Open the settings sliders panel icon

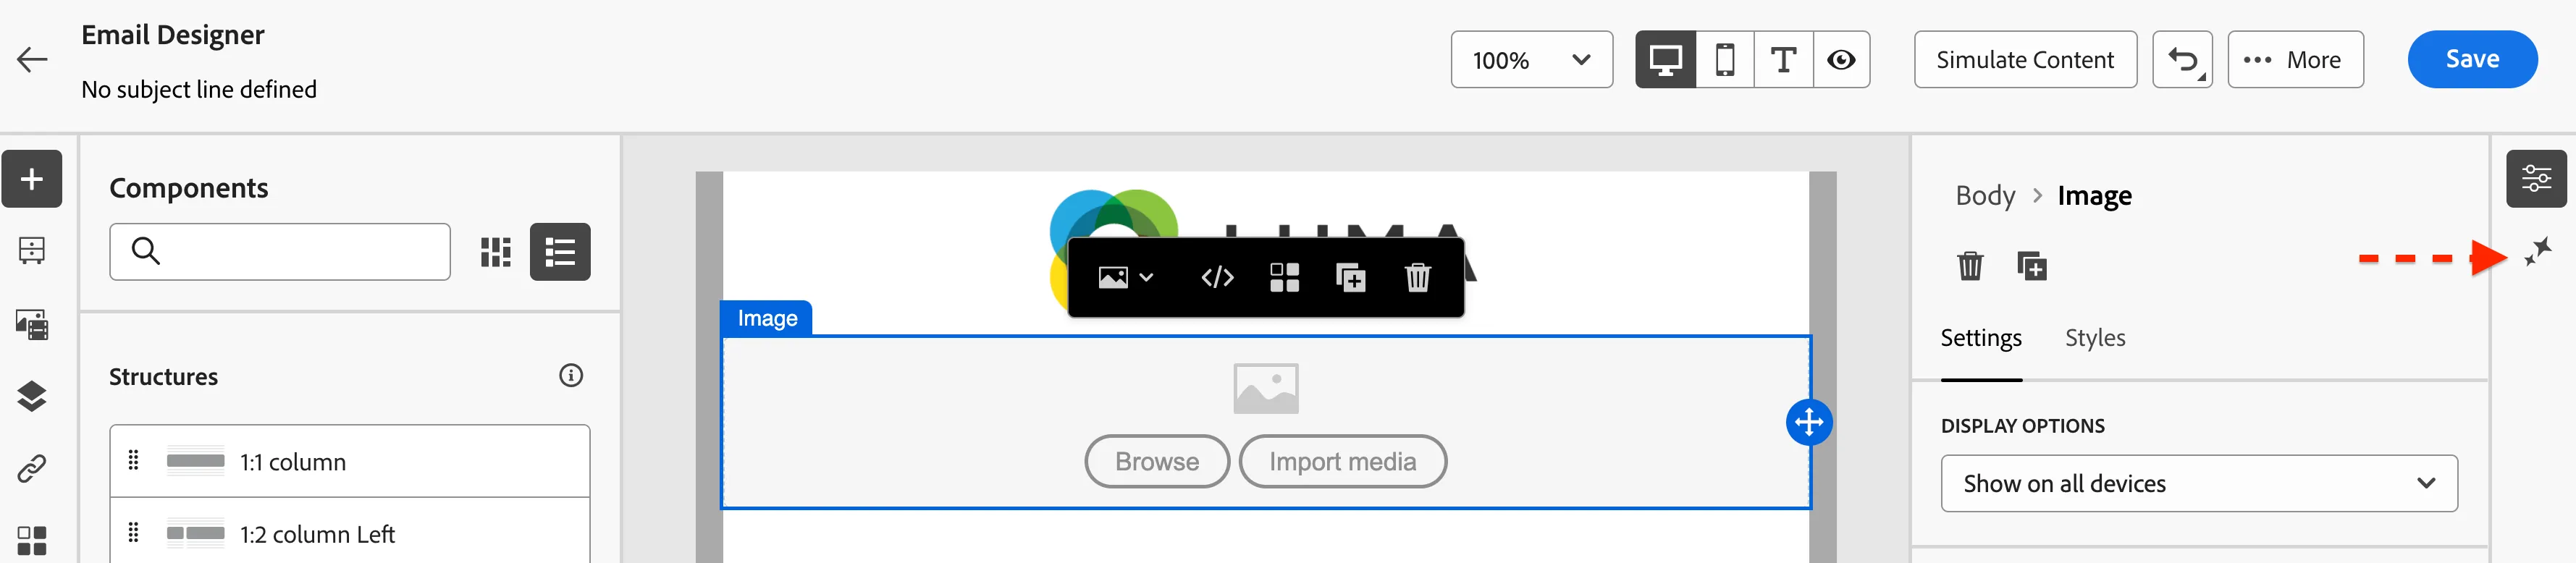2536,179
